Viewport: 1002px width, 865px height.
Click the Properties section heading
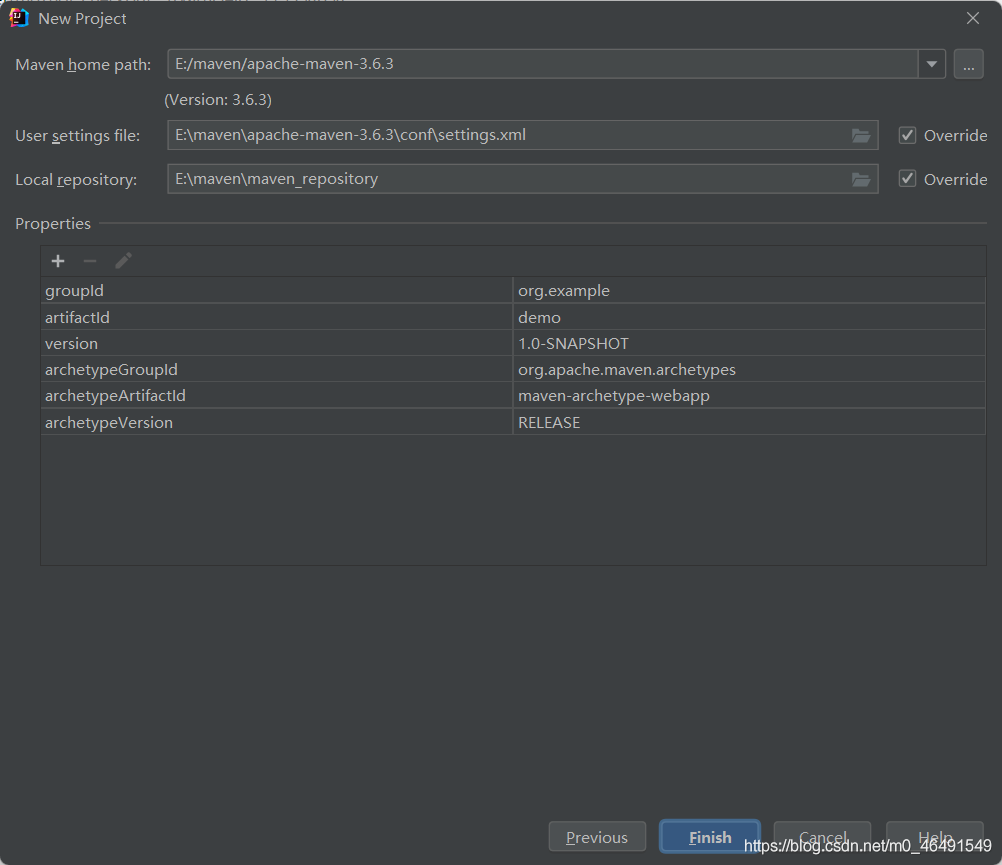[53, 224]
